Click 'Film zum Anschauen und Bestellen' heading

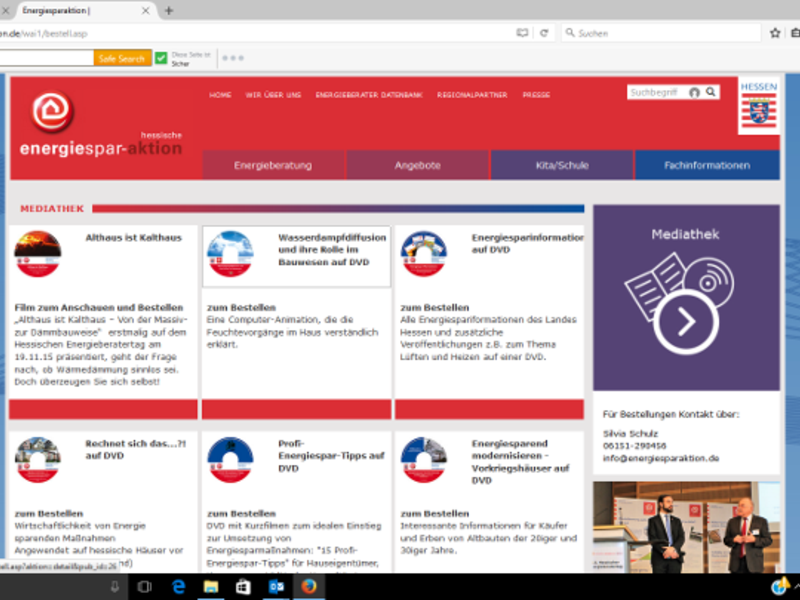(x=98, y=308)
